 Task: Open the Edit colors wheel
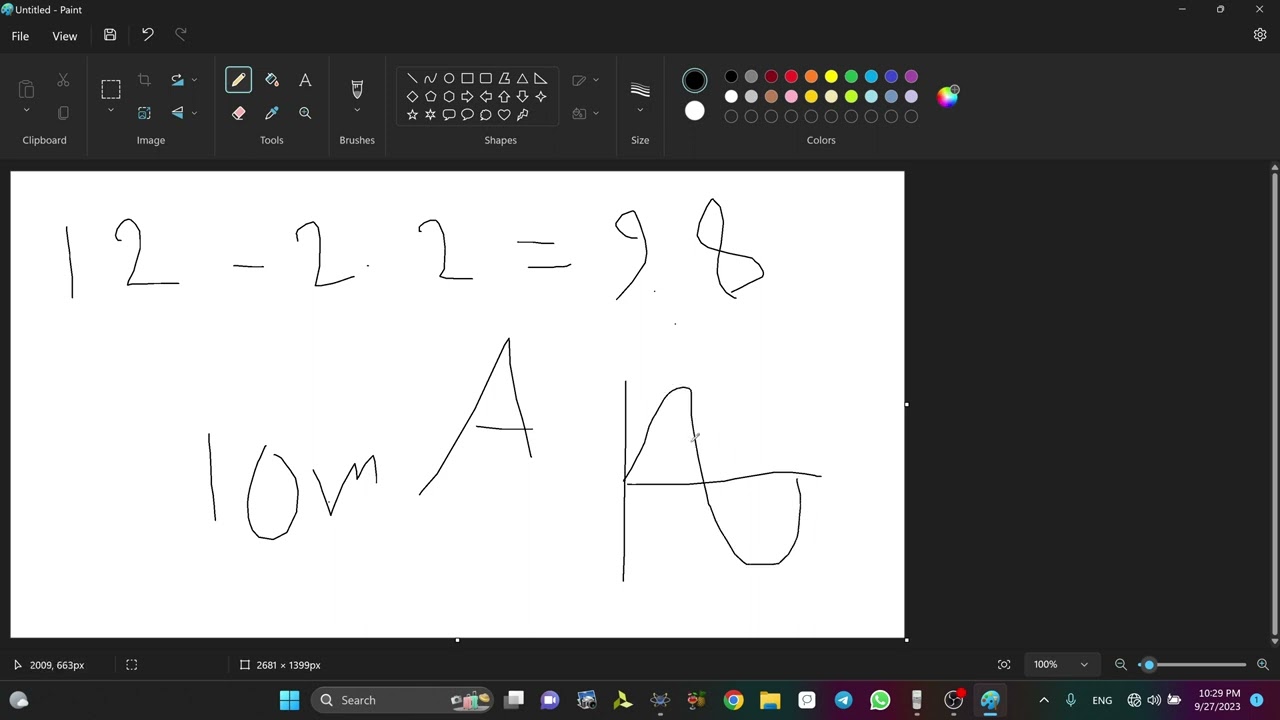947,96
